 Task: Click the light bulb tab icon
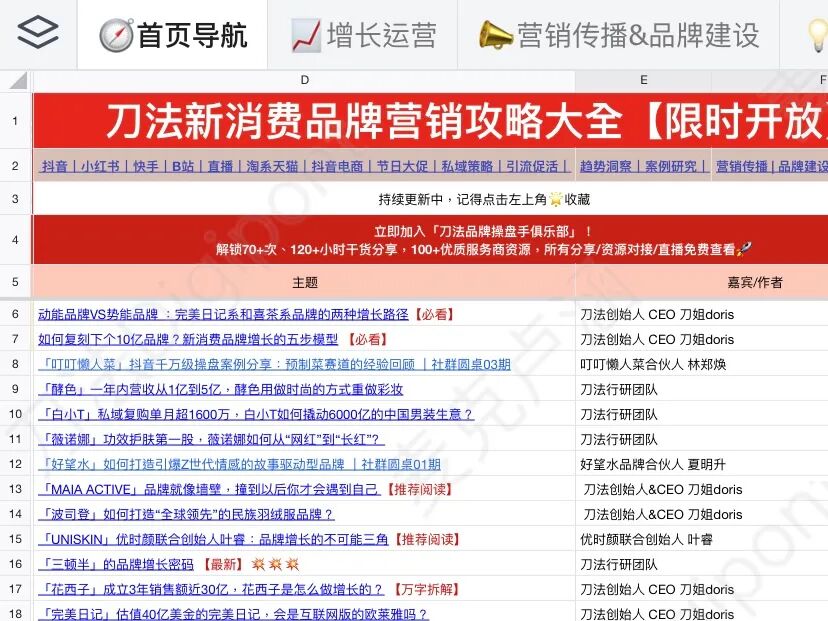(x=817, y=35)
